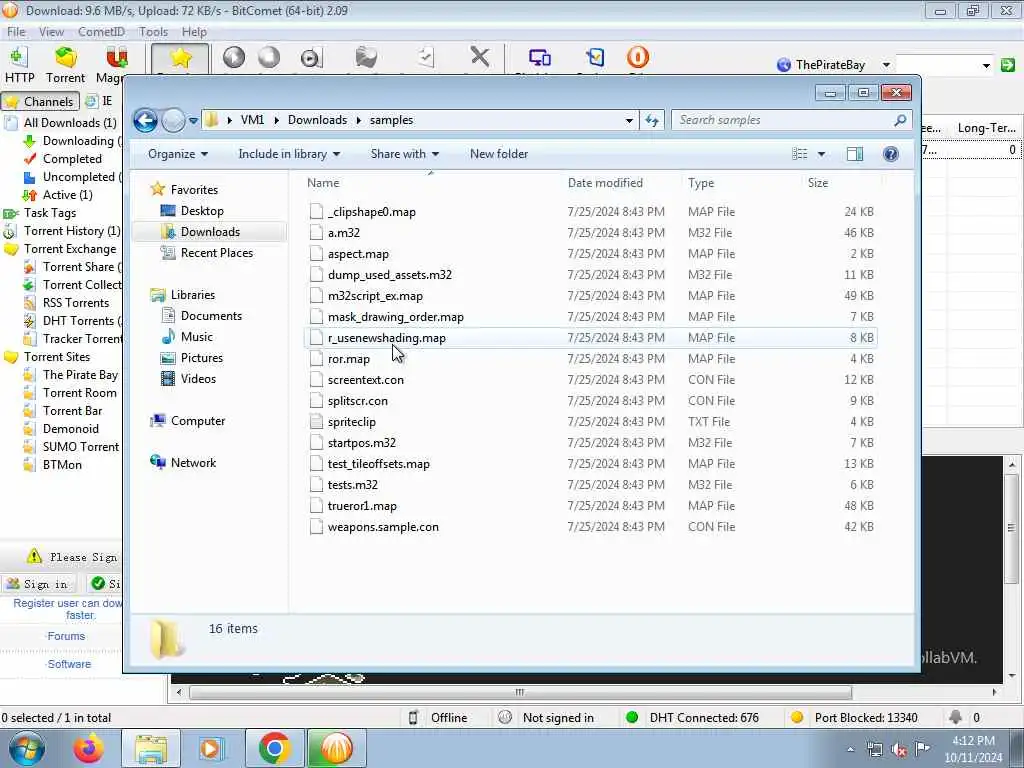Click BitComet horizontal scrollbar thumb
This screenshot has width=1024, height=768.
pos(519,692)
